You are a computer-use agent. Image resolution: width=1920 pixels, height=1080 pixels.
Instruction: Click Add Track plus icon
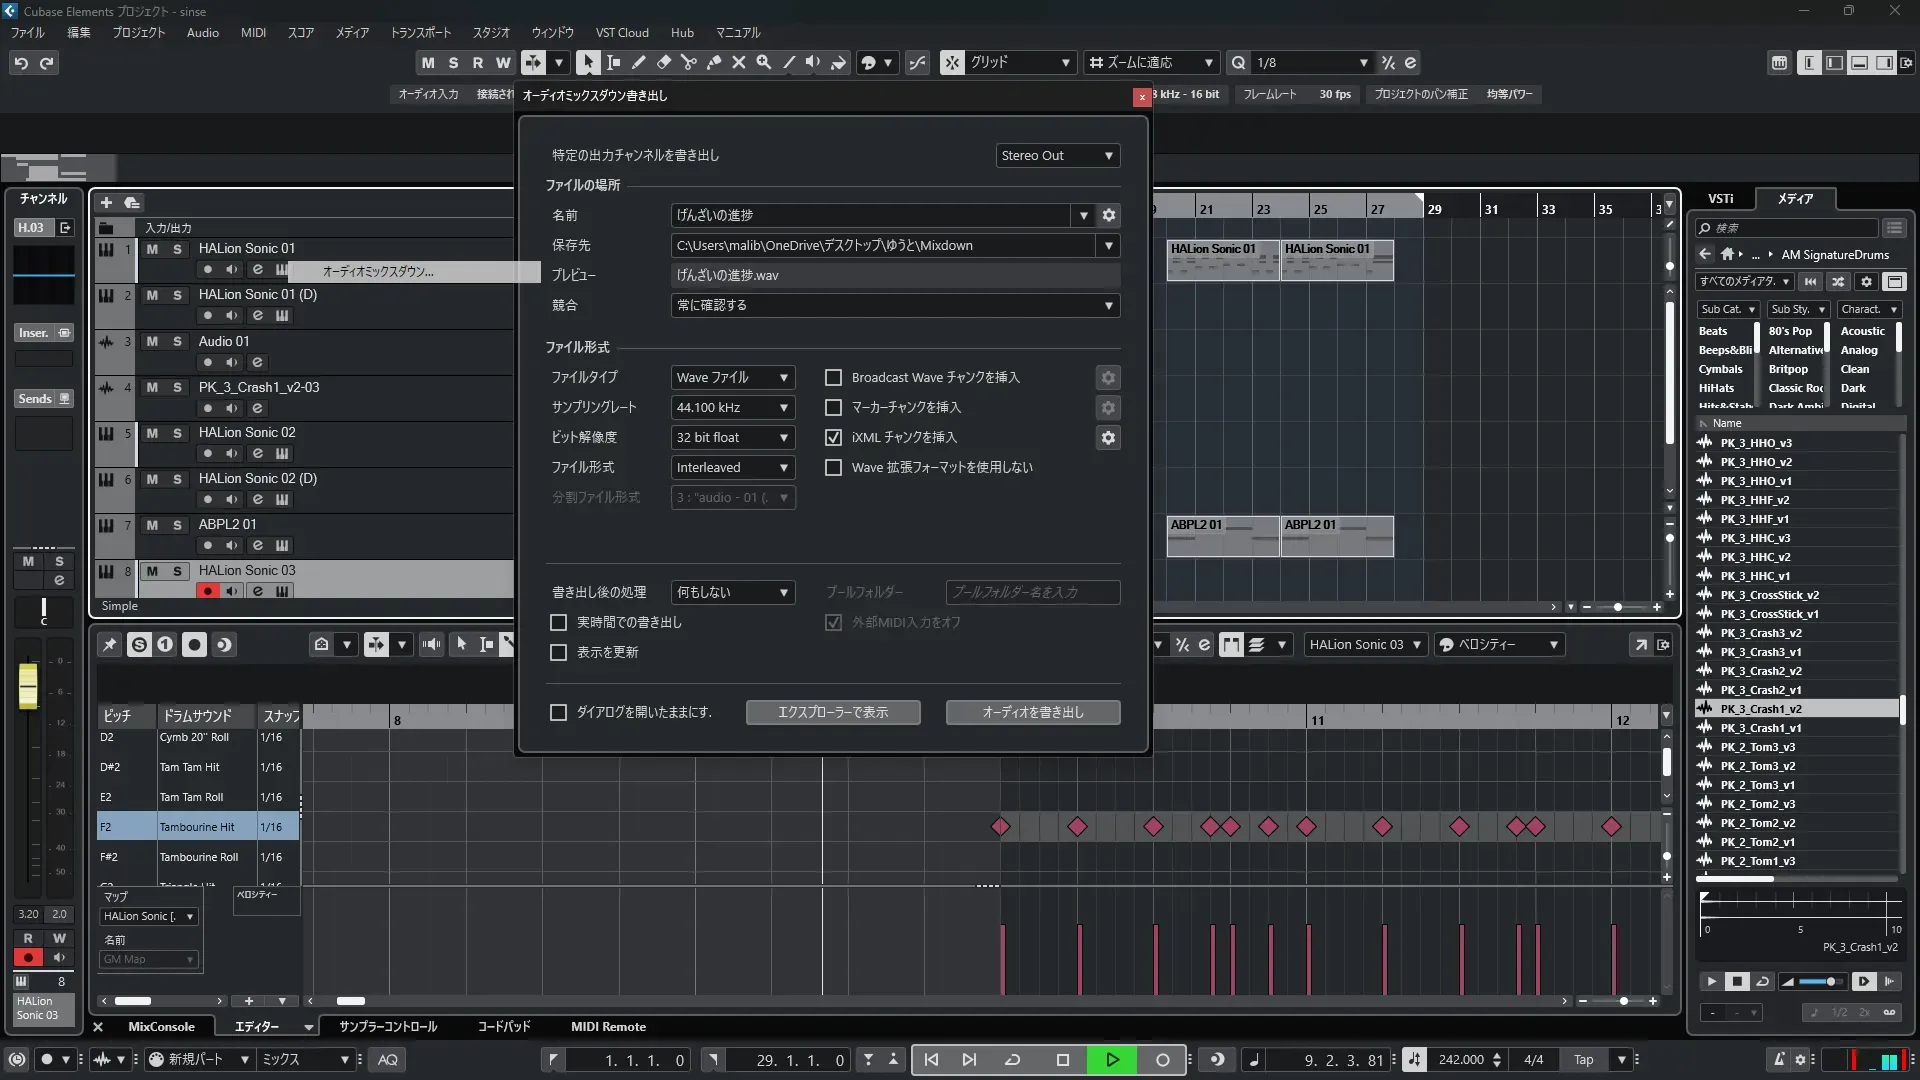coord(106,202)
